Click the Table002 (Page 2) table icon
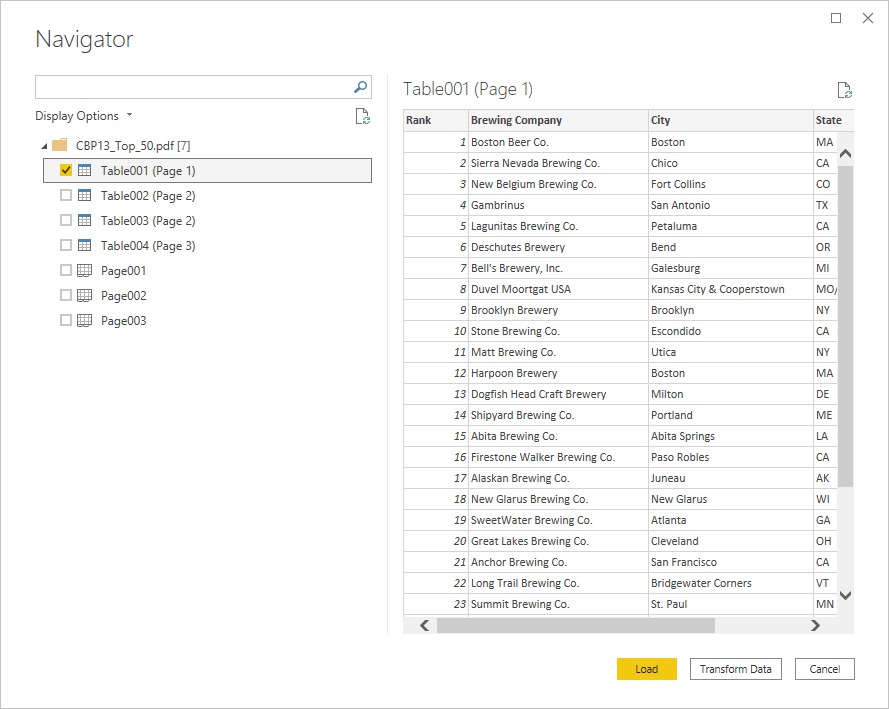The image size is (889, 709). tap(84, 195)
